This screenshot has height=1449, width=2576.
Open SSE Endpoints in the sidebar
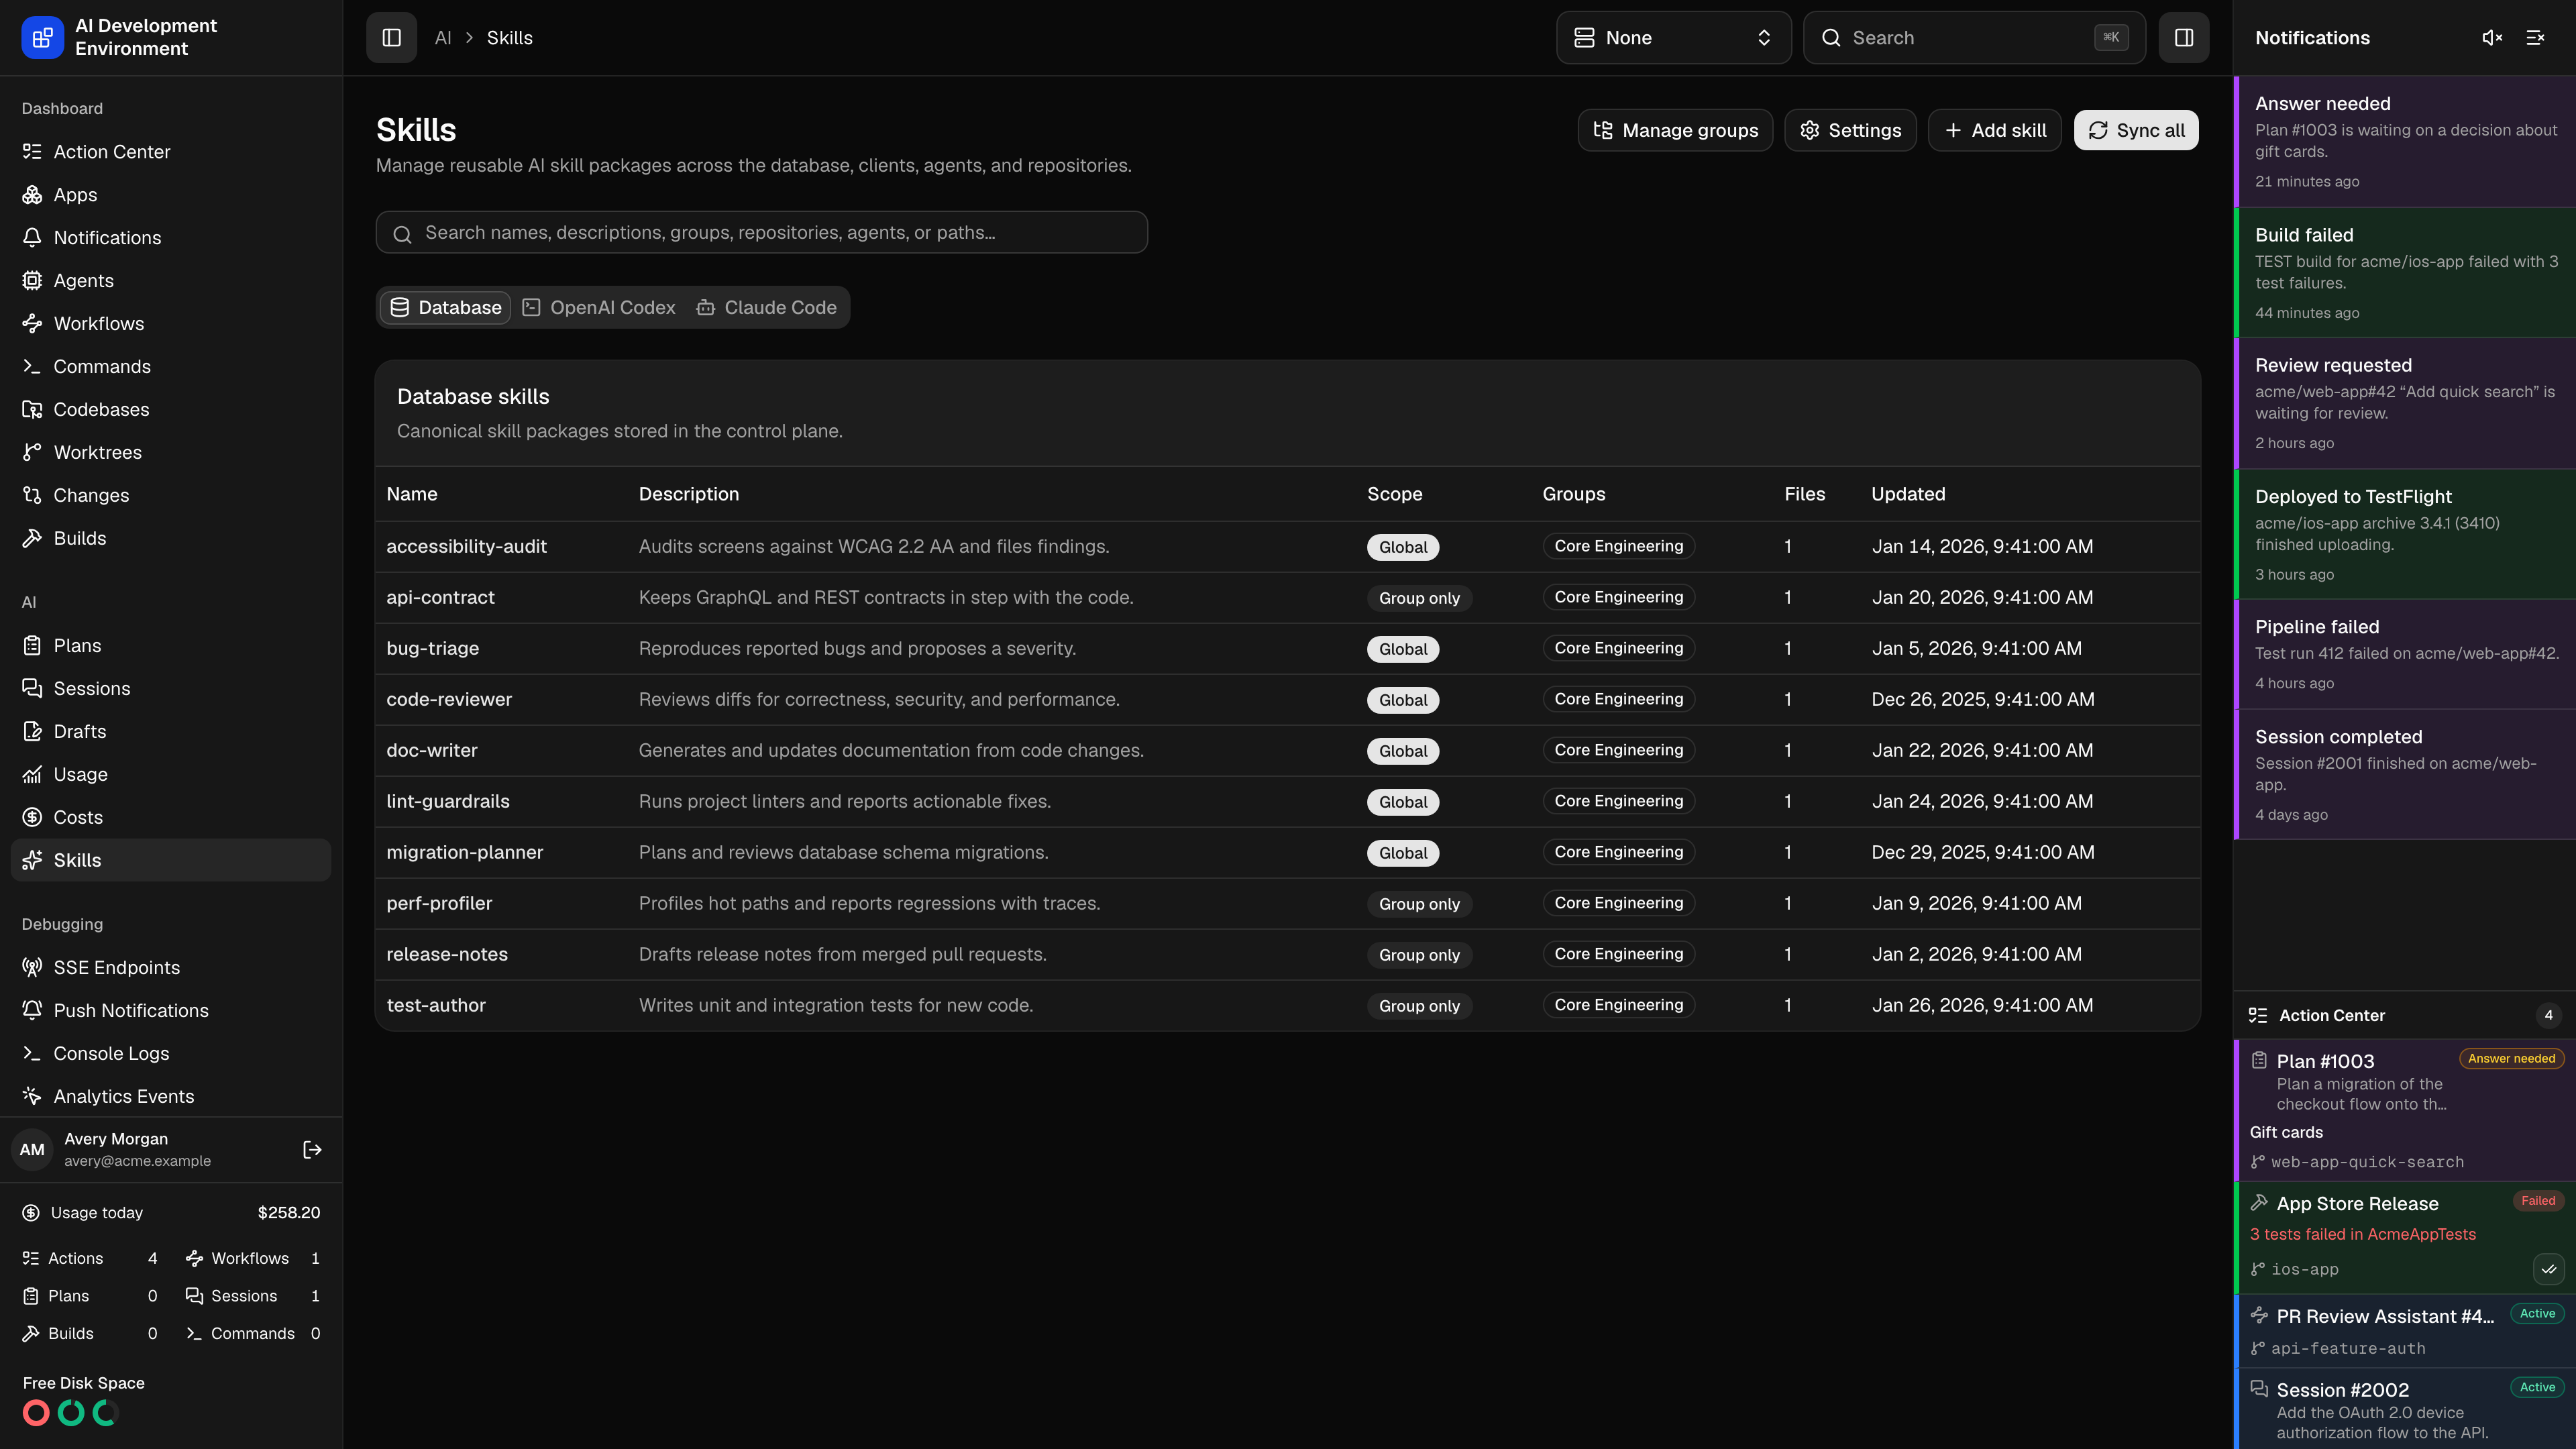coord(171,968)
